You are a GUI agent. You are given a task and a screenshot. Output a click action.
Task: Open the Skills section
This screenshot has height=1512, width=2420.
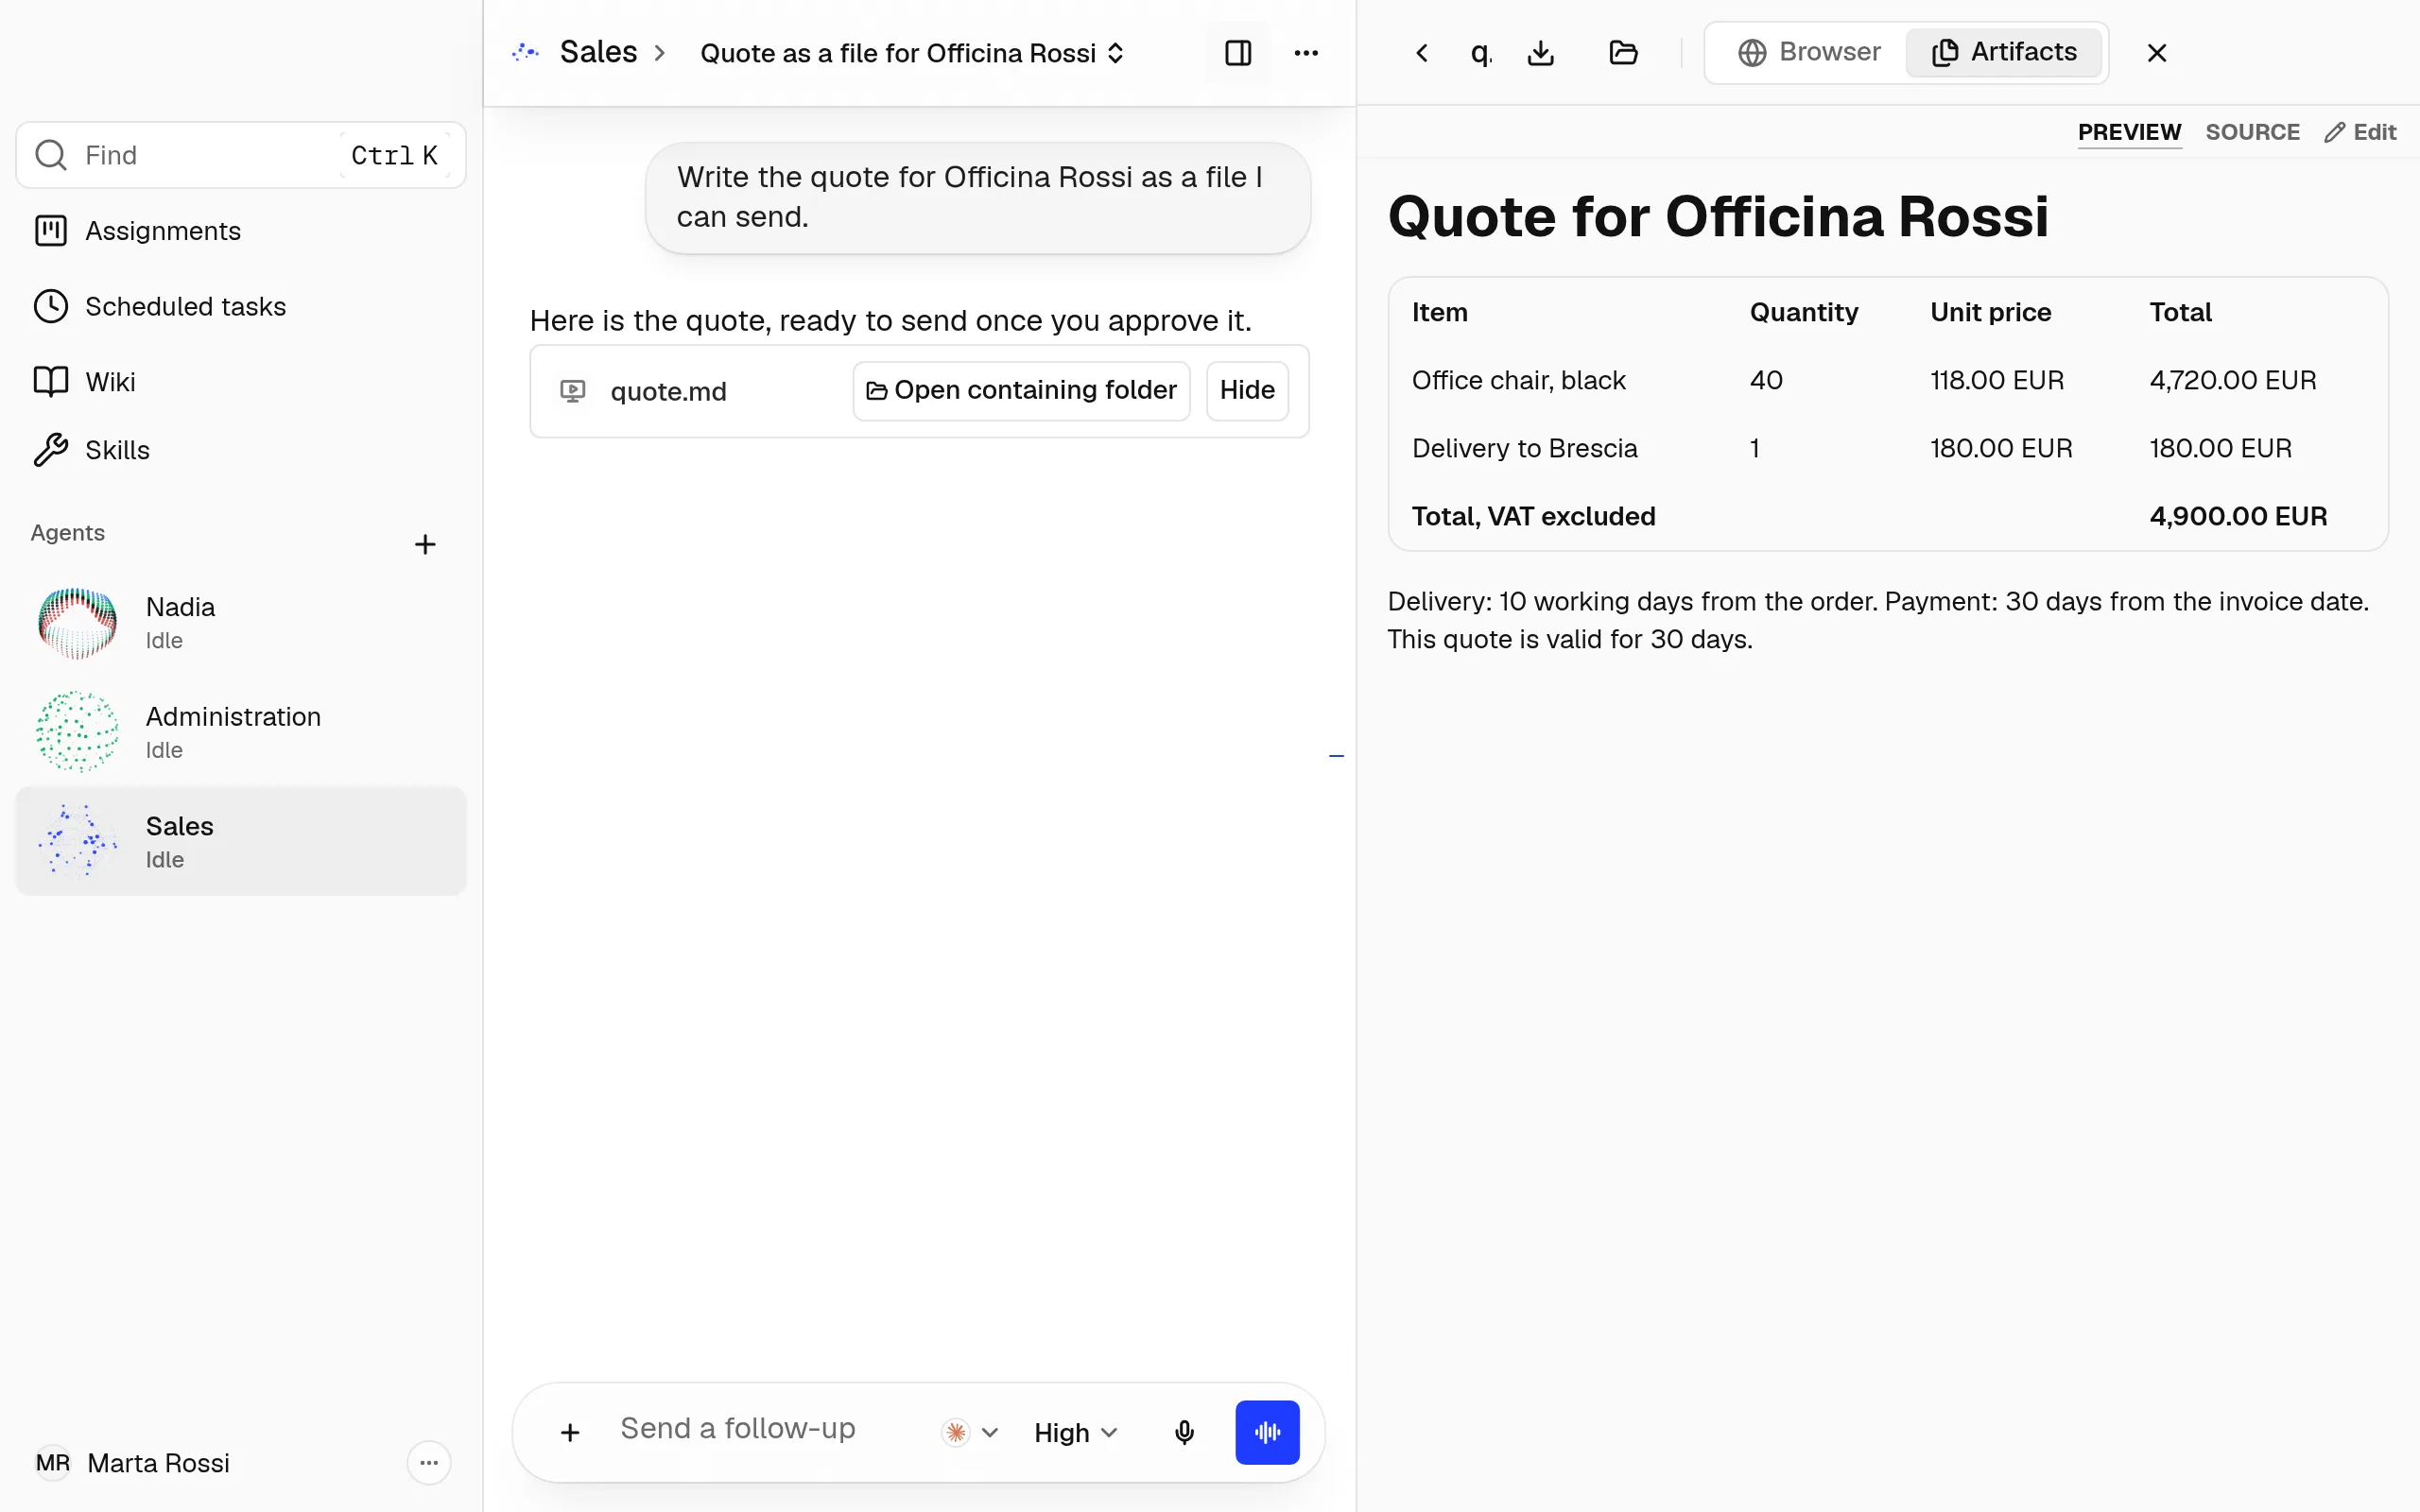point(240,450)
